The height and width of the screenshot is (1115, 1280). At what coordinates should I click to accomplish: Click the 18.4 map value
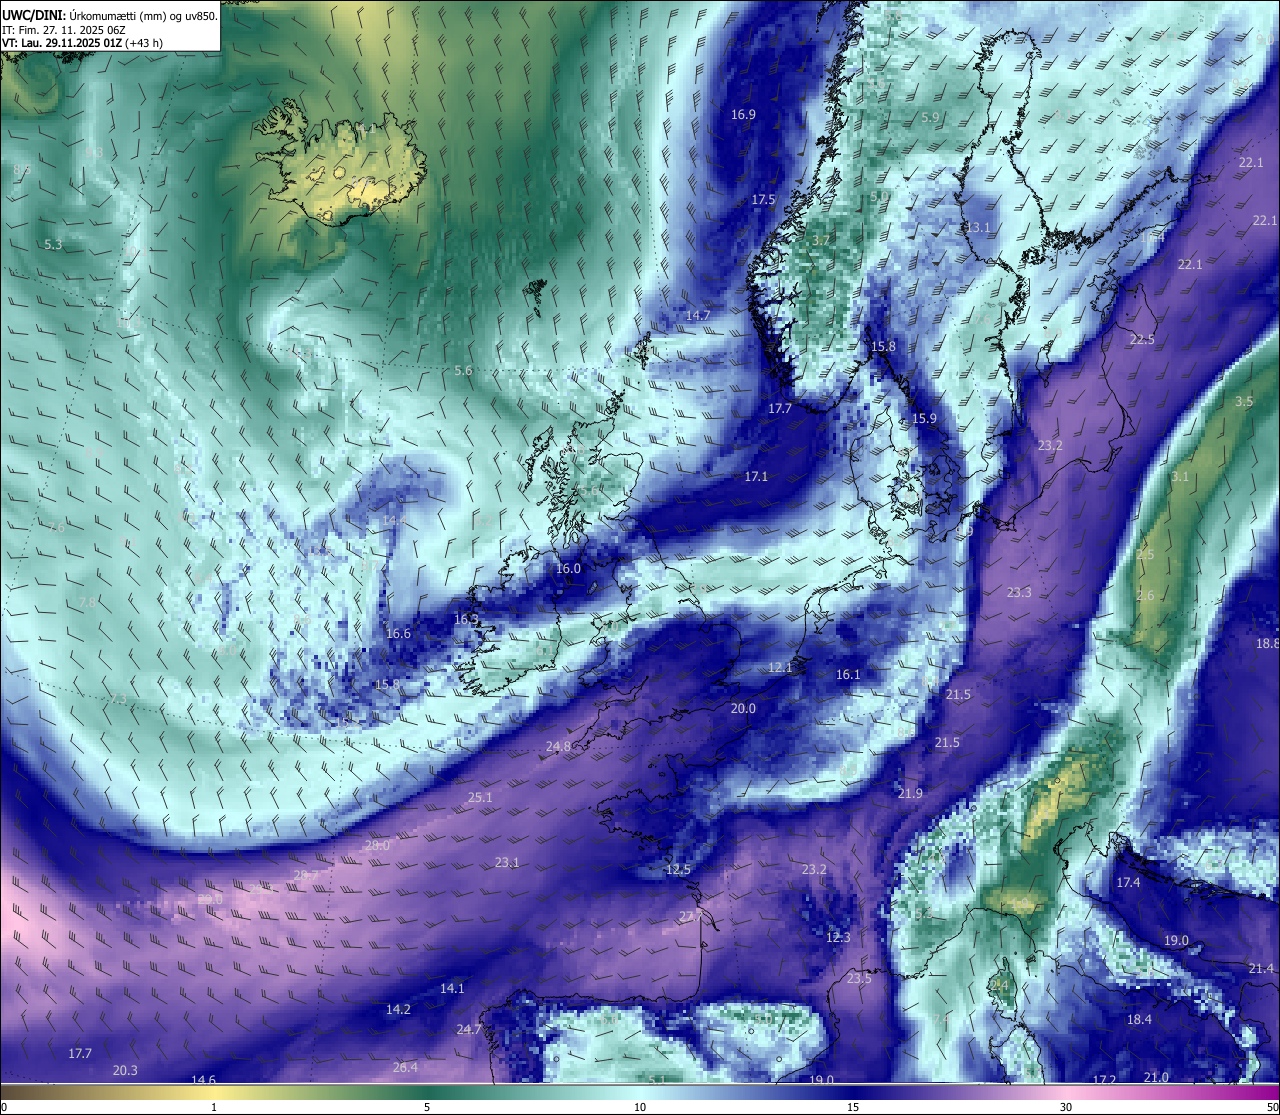pyautogui.click(x=1139, y=1020)
